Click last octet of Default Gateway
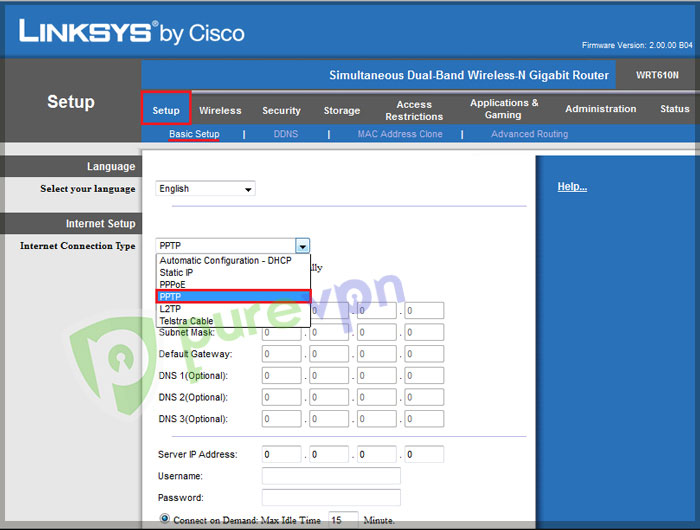700x530 pixels. click(424, 354)
